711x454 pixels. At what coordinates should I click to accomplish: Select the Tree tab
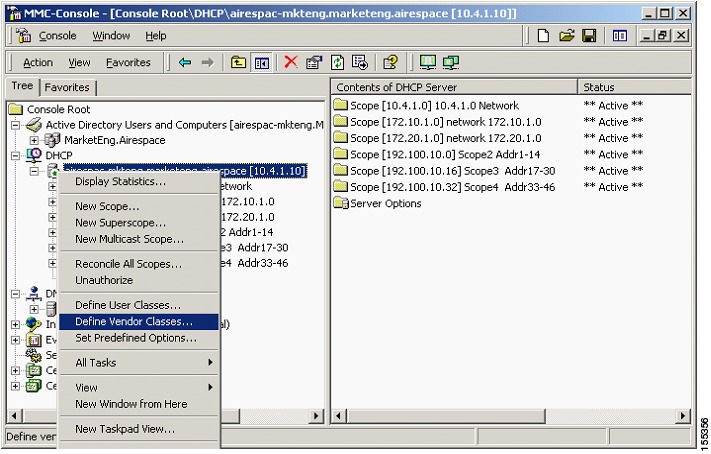[x=22, y=86]
